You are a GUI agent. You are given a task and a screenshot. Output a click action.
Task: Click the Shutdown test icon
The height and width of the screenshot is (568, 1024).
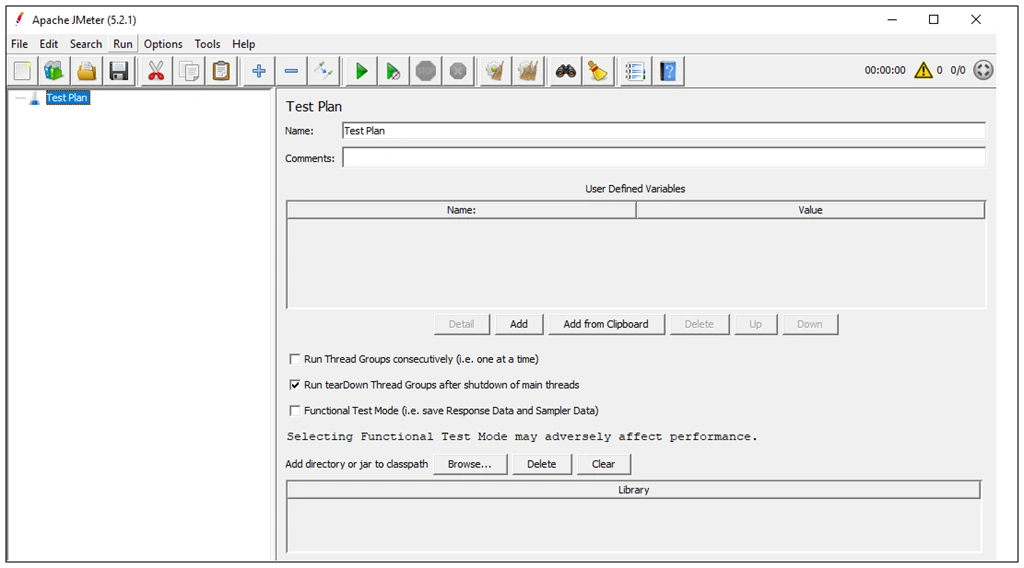(x=458, y=71)
